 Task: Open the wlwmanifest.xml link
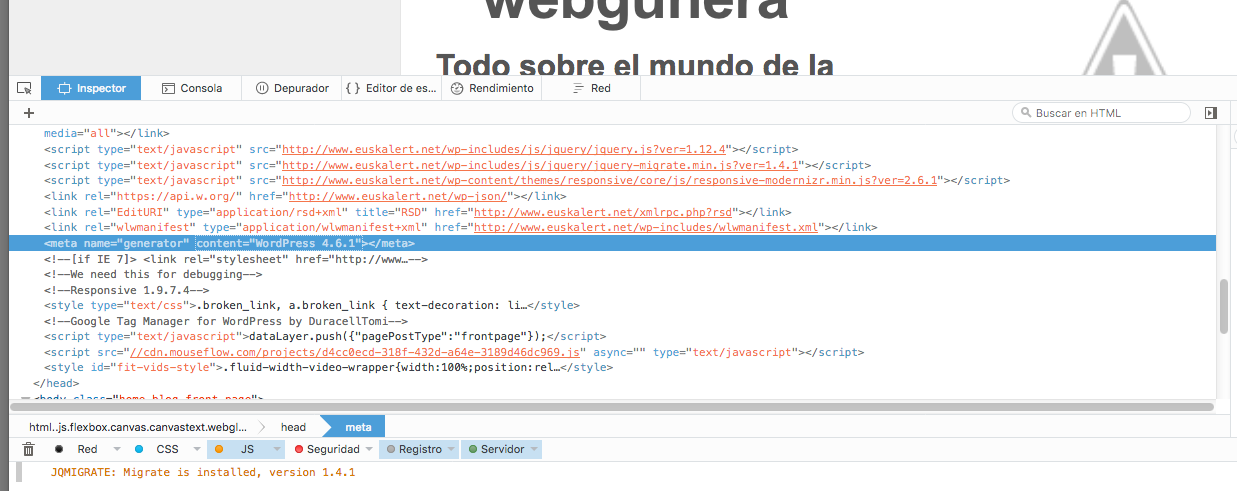[646, 228]
